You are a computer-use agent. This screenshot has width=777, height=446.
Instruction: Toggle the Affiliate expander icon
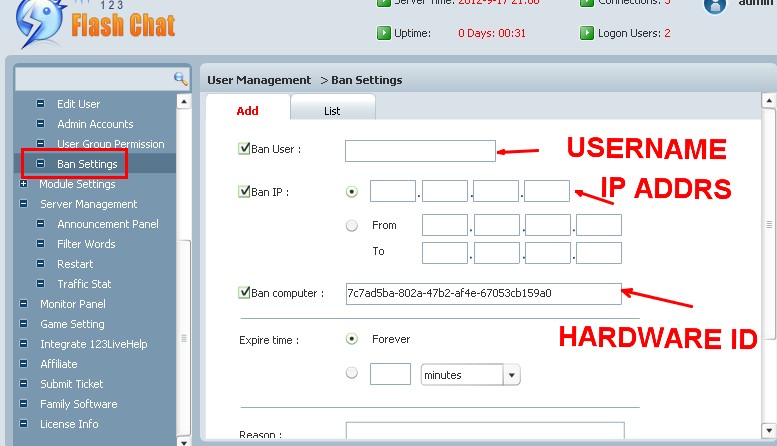click(23, 363)
